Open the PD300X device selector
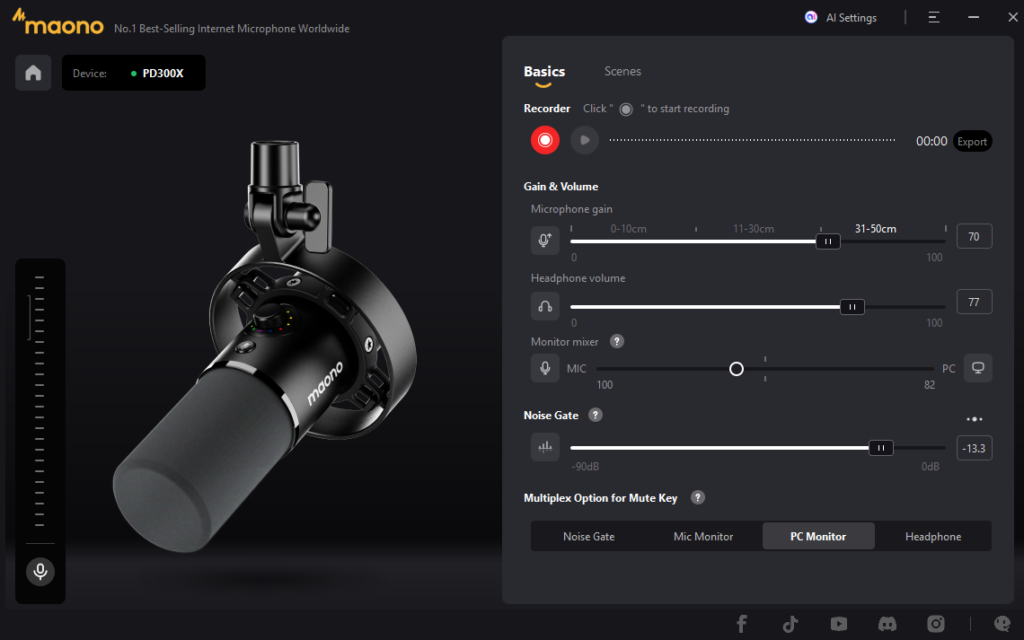The height and width of the screenshot is (640, 1024). (134, 73)
